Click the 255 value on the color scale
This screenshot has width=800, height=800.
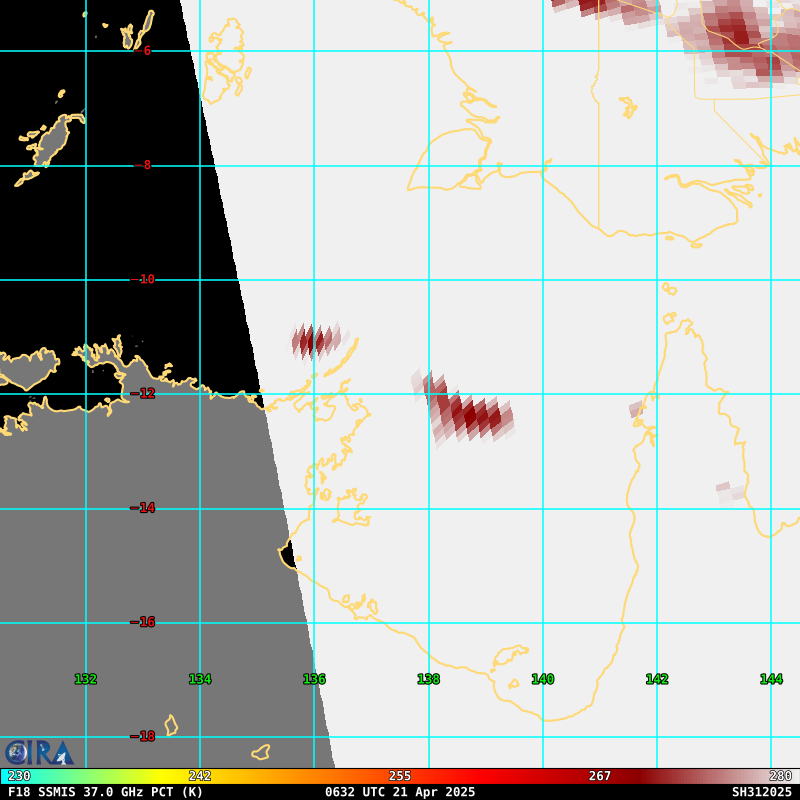(400, 776)
